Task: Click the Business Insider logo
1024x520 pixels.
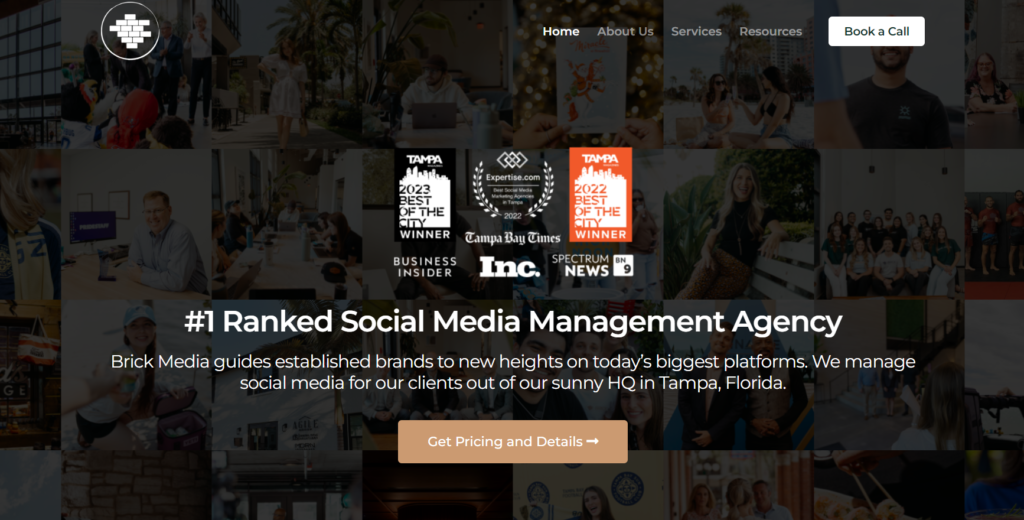Action: [425, 267]
